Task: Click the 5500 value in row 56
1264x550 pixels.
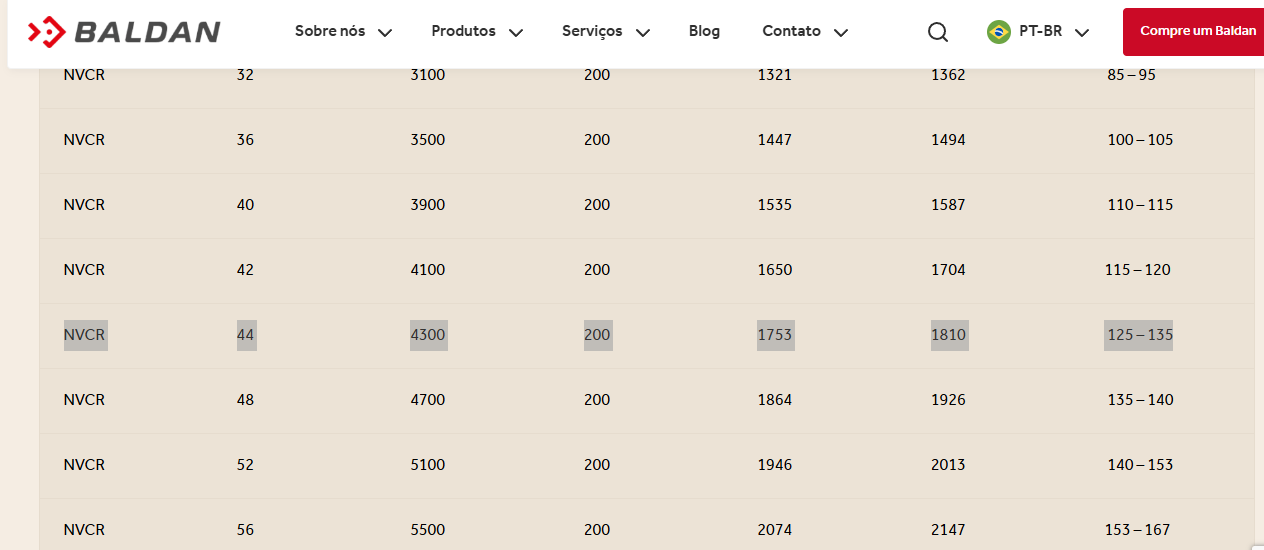Action: tap(428, 530)
